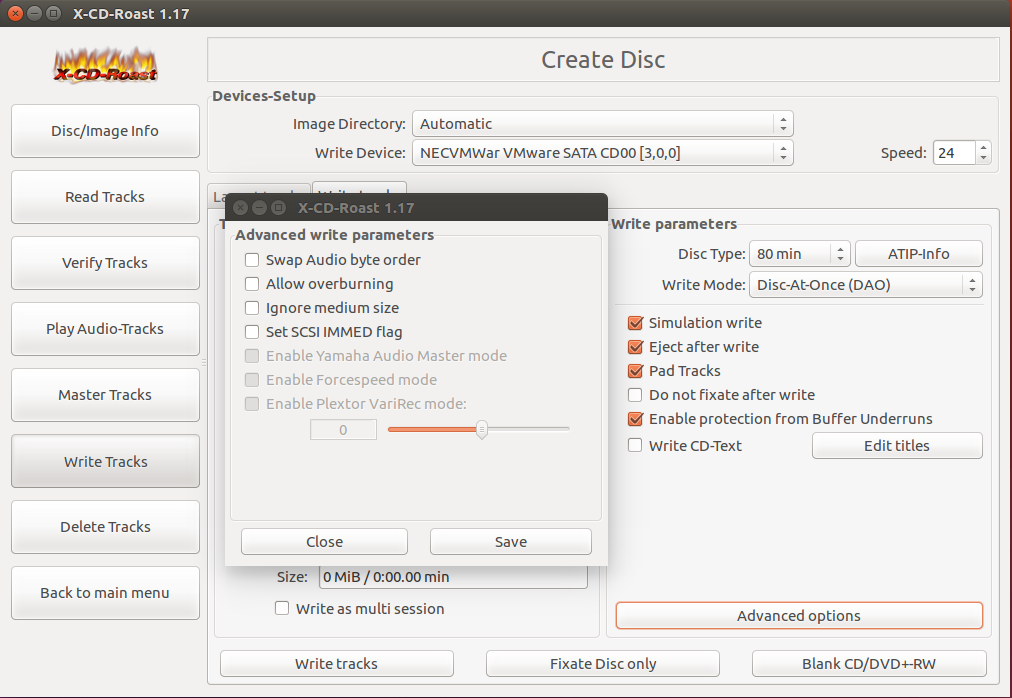Click the Enable Forcespeed mode checkbox
The height and width of the screenshot is (698, 1012).
pos(252,380)
